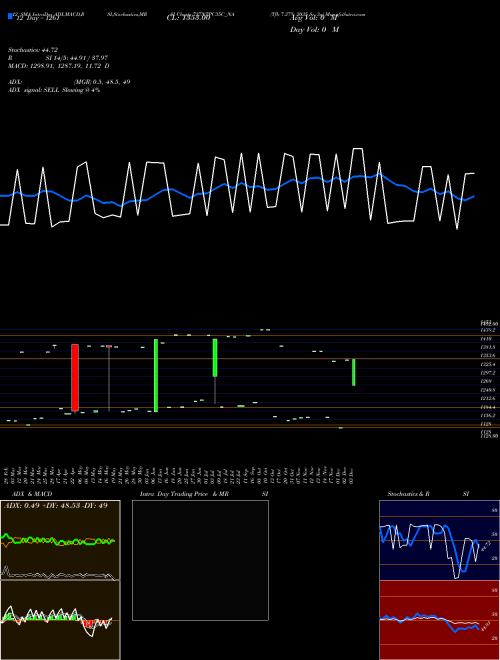Select the last green candle near December
500x660 pixels.
click(x=354, y=372)
